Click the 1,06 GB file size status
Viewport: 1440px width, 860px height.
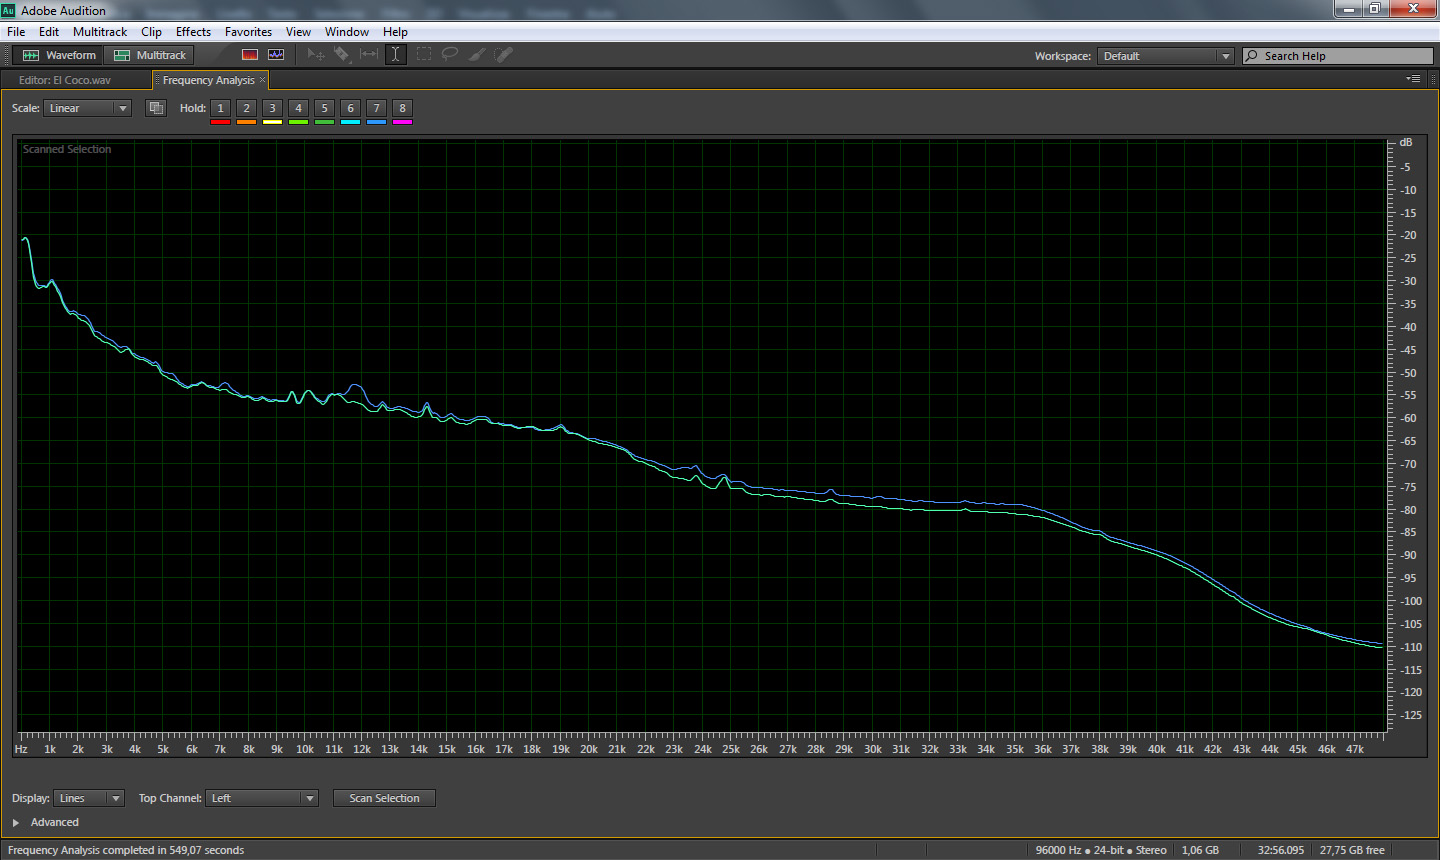[1200, 850]
